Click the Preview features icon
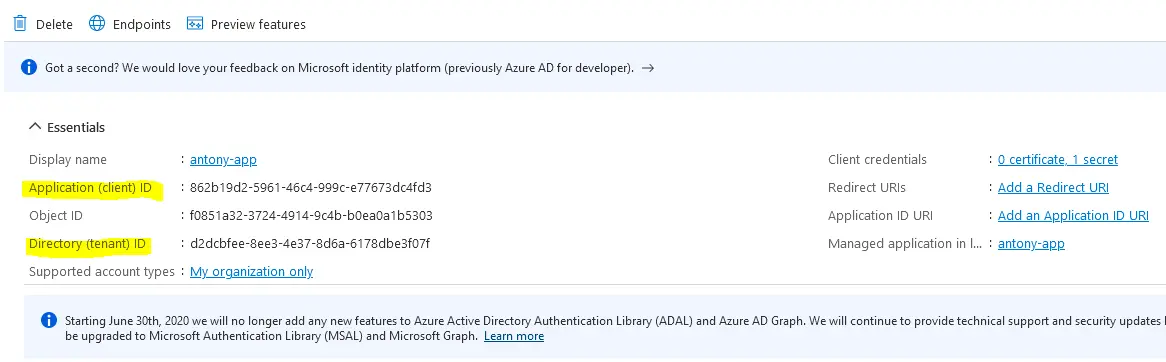The width and height of the screenshot is (1166, 362). (x=195, y=24)
